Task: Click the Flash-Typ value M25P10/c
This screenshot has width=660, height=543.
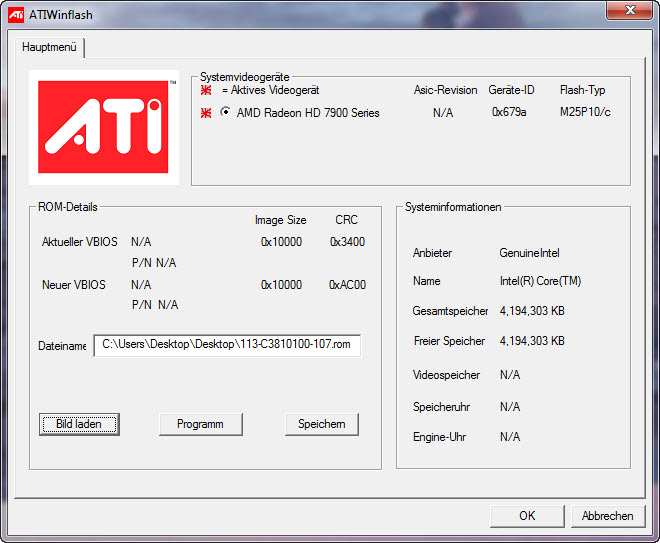Action: pos(585,112)
